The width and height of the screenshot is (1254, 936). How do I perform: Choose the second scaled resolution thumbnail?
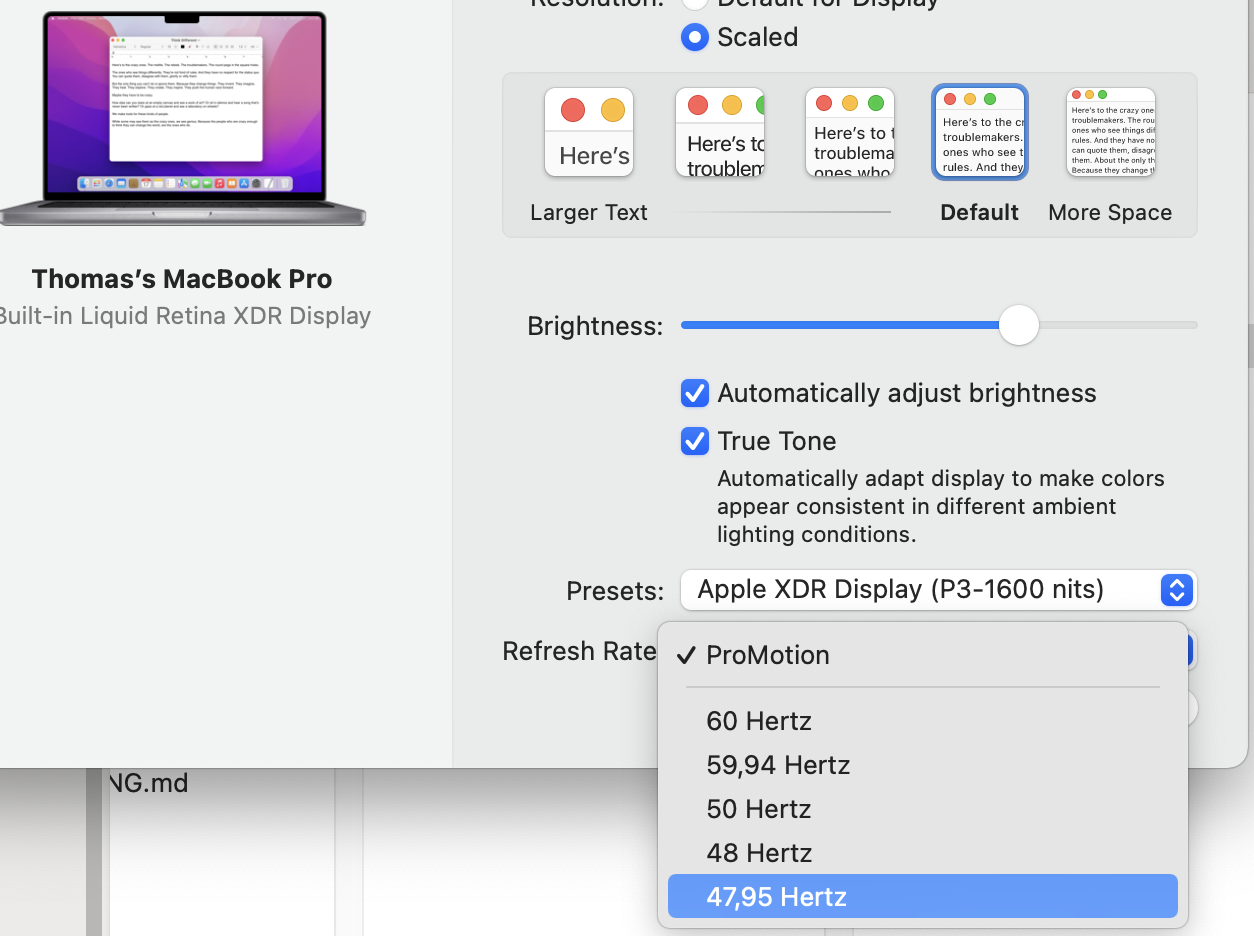point(720,132)
